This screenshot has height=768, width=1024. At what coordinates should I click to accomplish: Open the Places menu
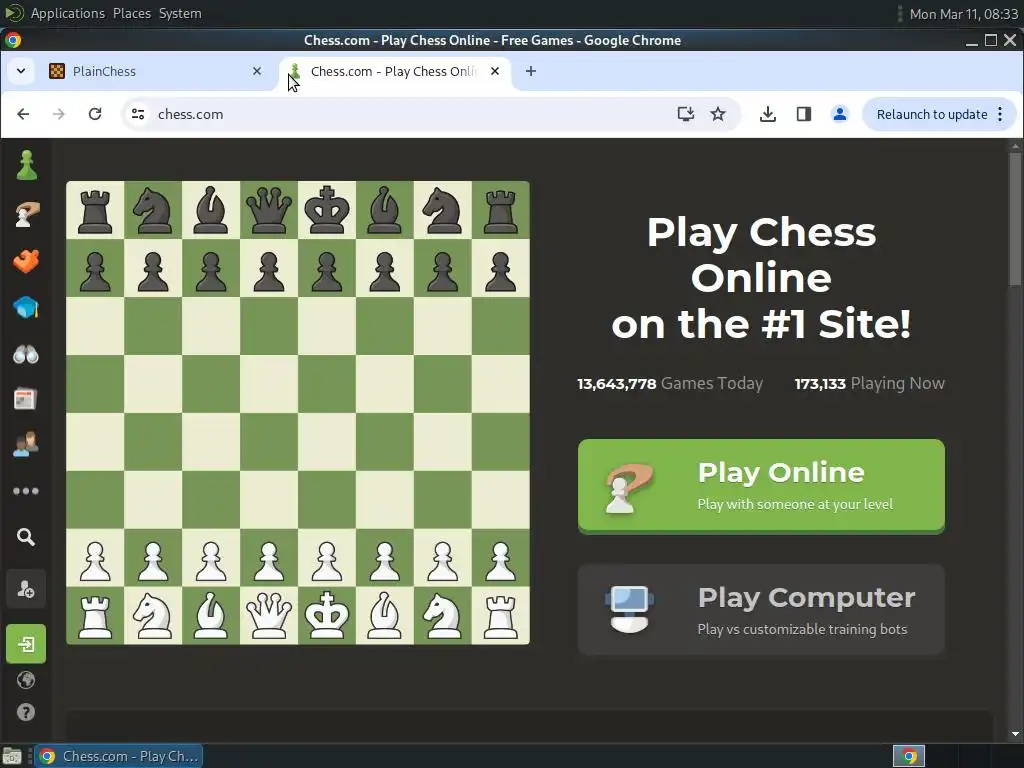click(x=132, y=13)
